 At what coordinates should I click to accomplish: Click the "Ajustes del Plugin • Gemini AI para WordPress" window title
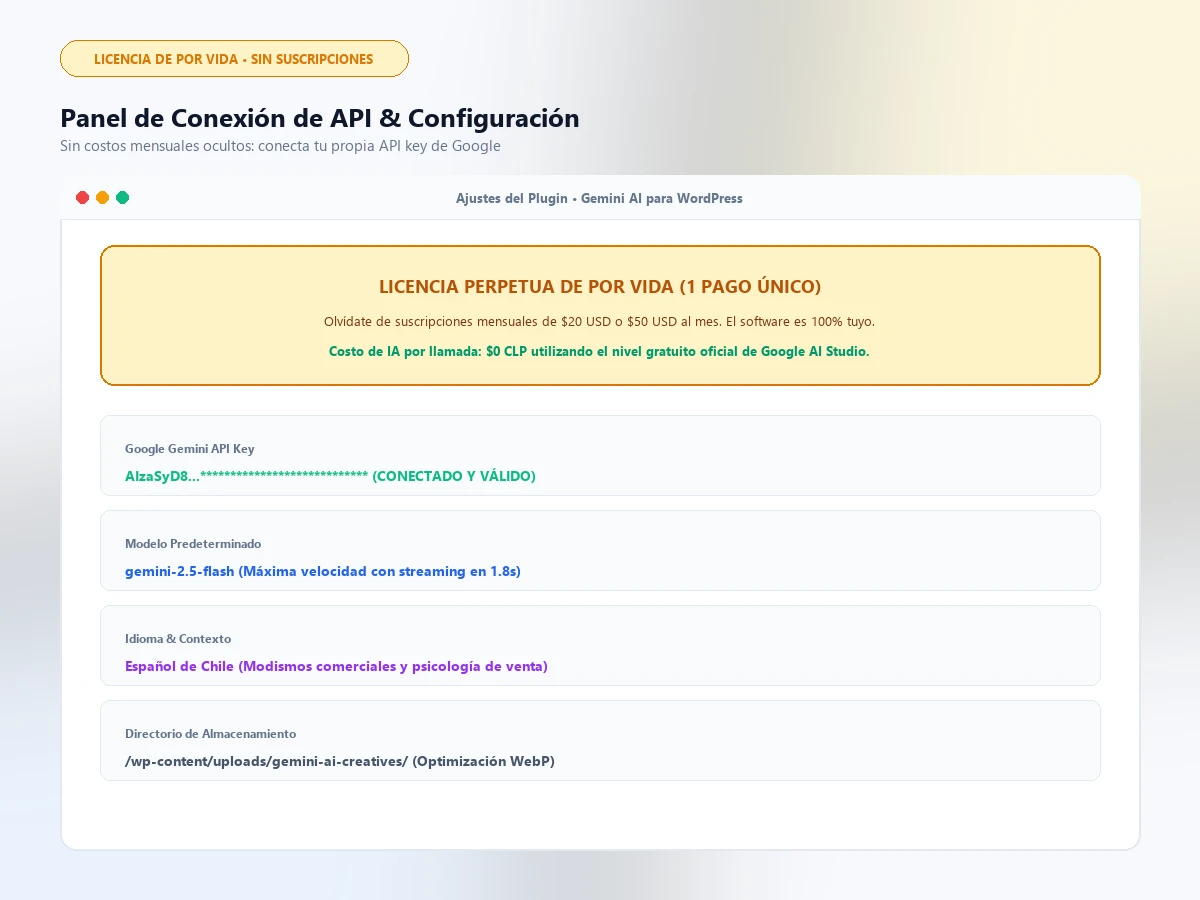tap(599, 198)
